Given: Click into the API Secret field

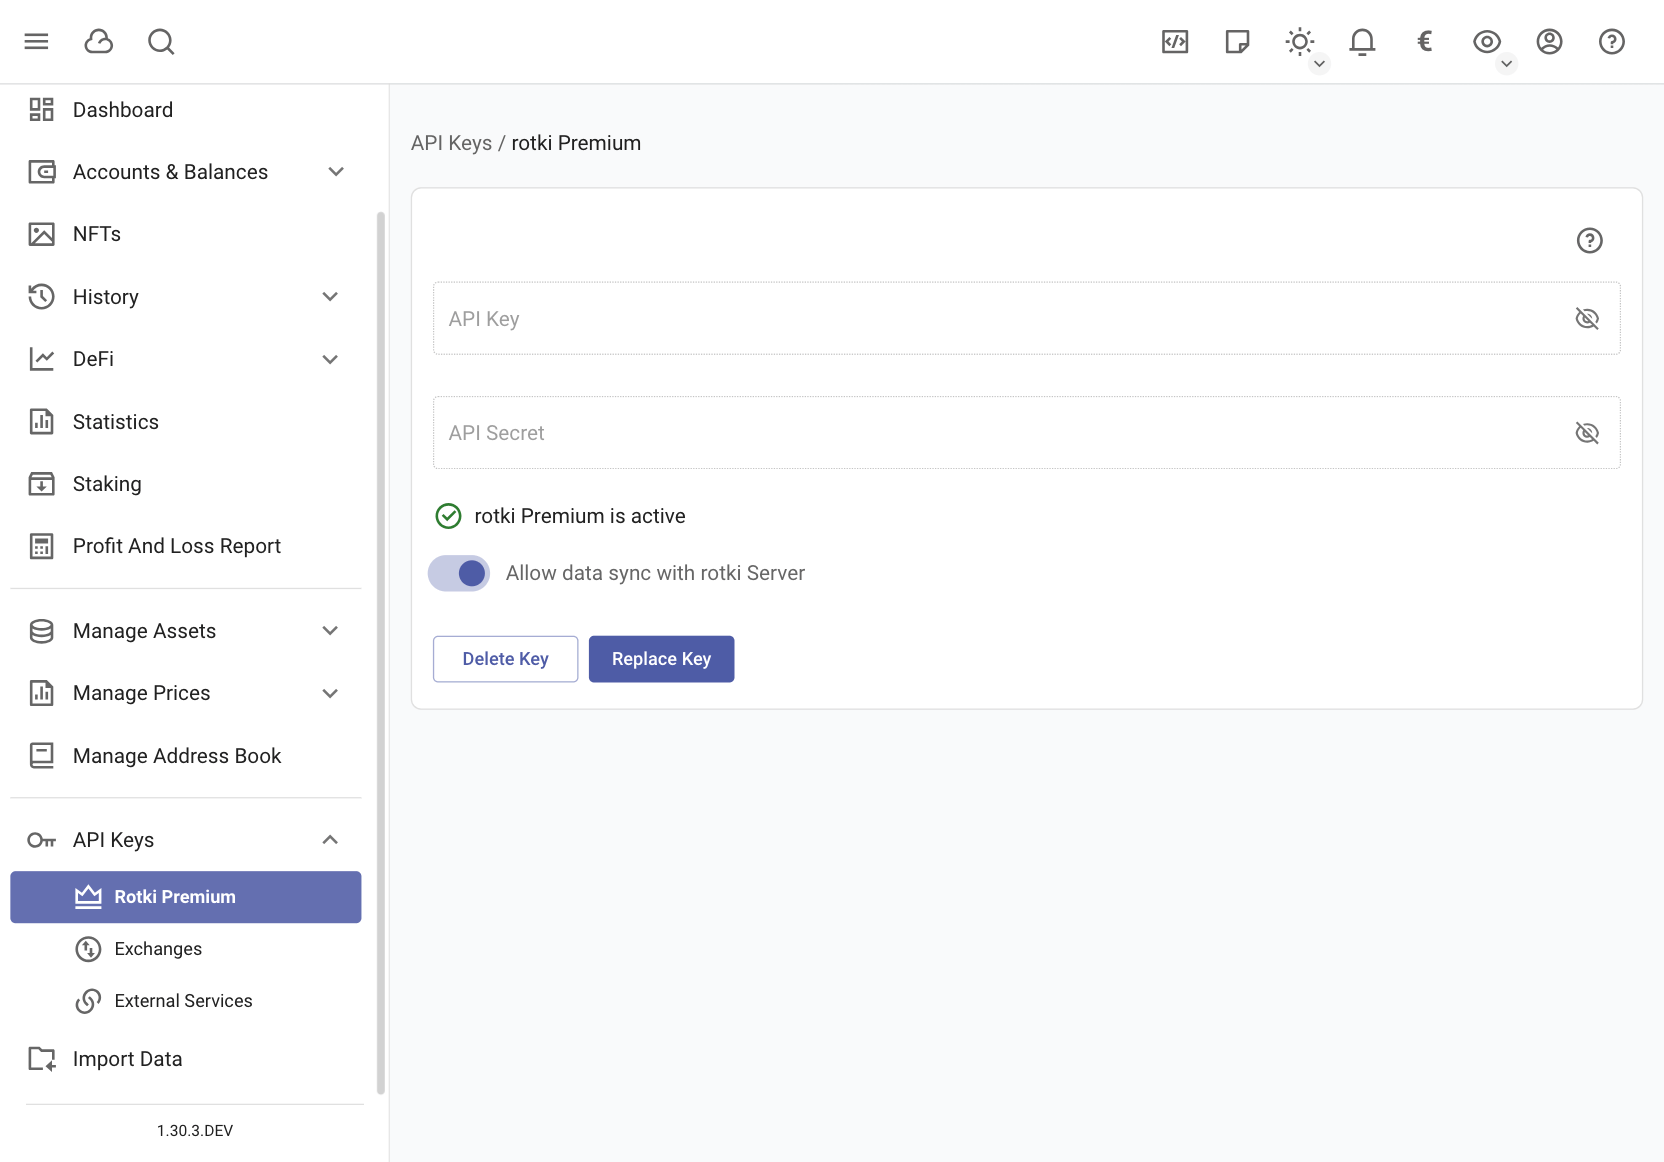Looking at the screenshot, I should (x=1026, y=432).
